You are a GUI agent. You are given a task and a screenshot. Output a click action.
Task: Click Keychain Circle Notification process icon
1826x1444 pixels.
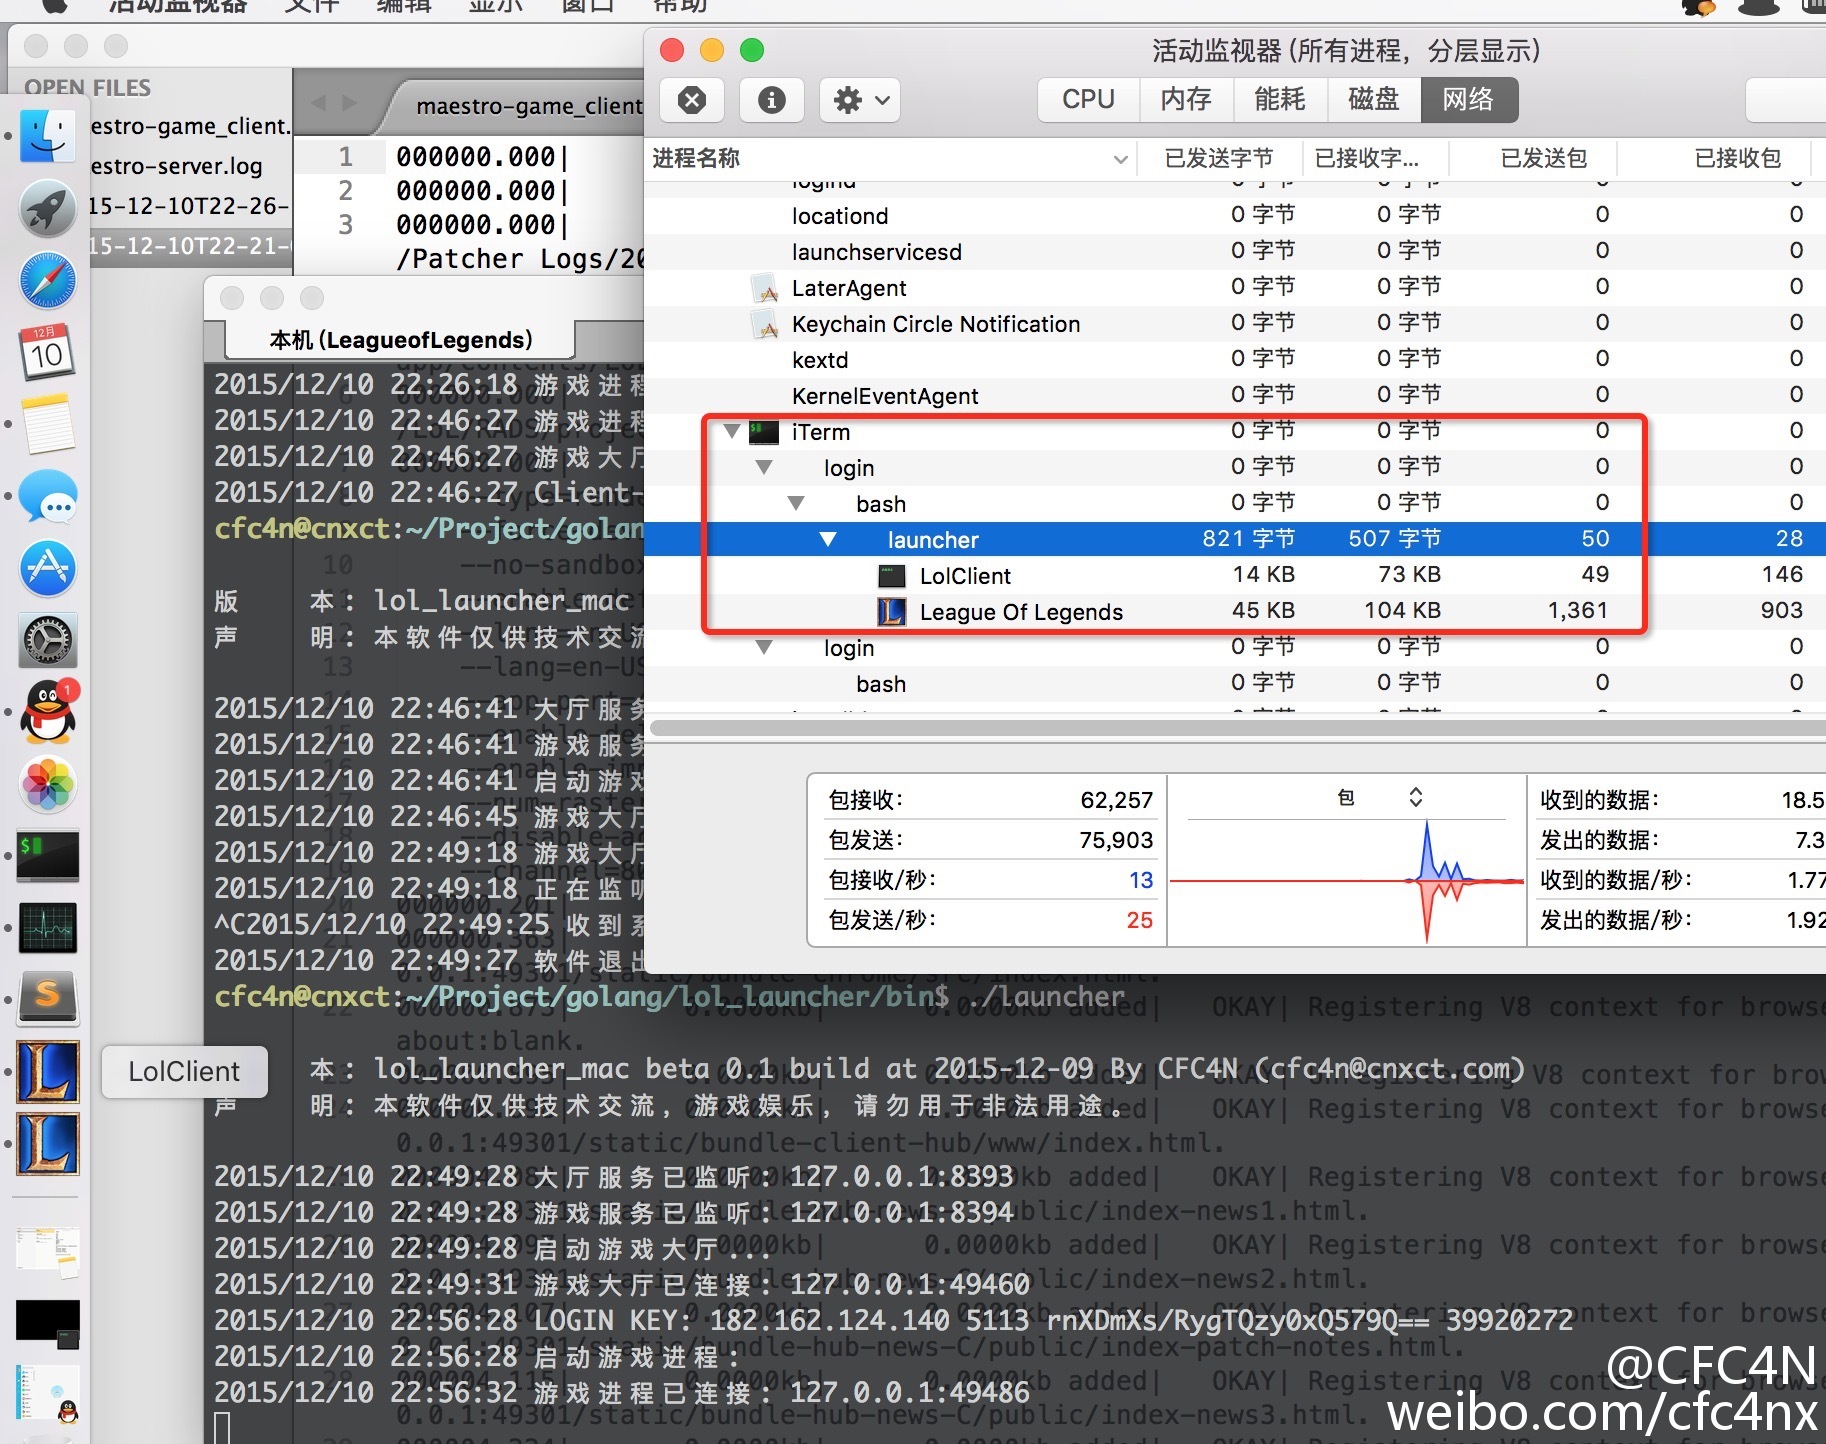764,324
